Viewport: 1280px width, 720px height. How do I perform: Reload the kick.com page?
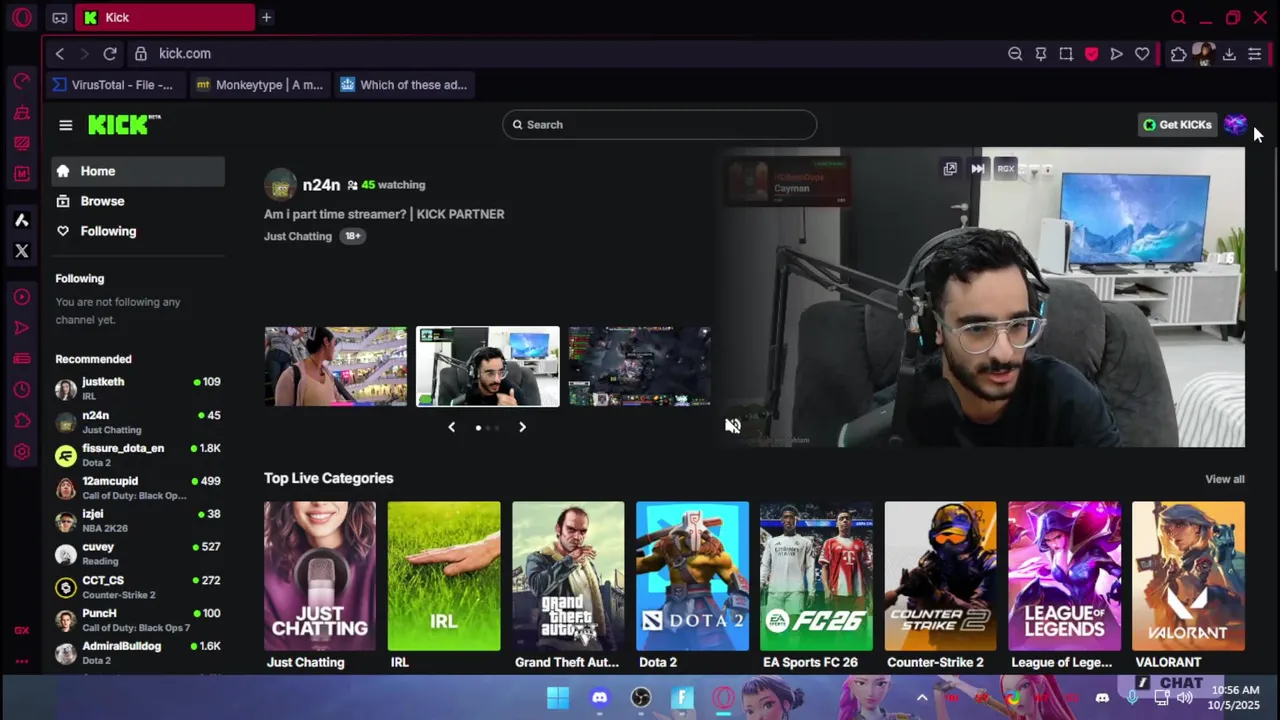pos(110,54)
